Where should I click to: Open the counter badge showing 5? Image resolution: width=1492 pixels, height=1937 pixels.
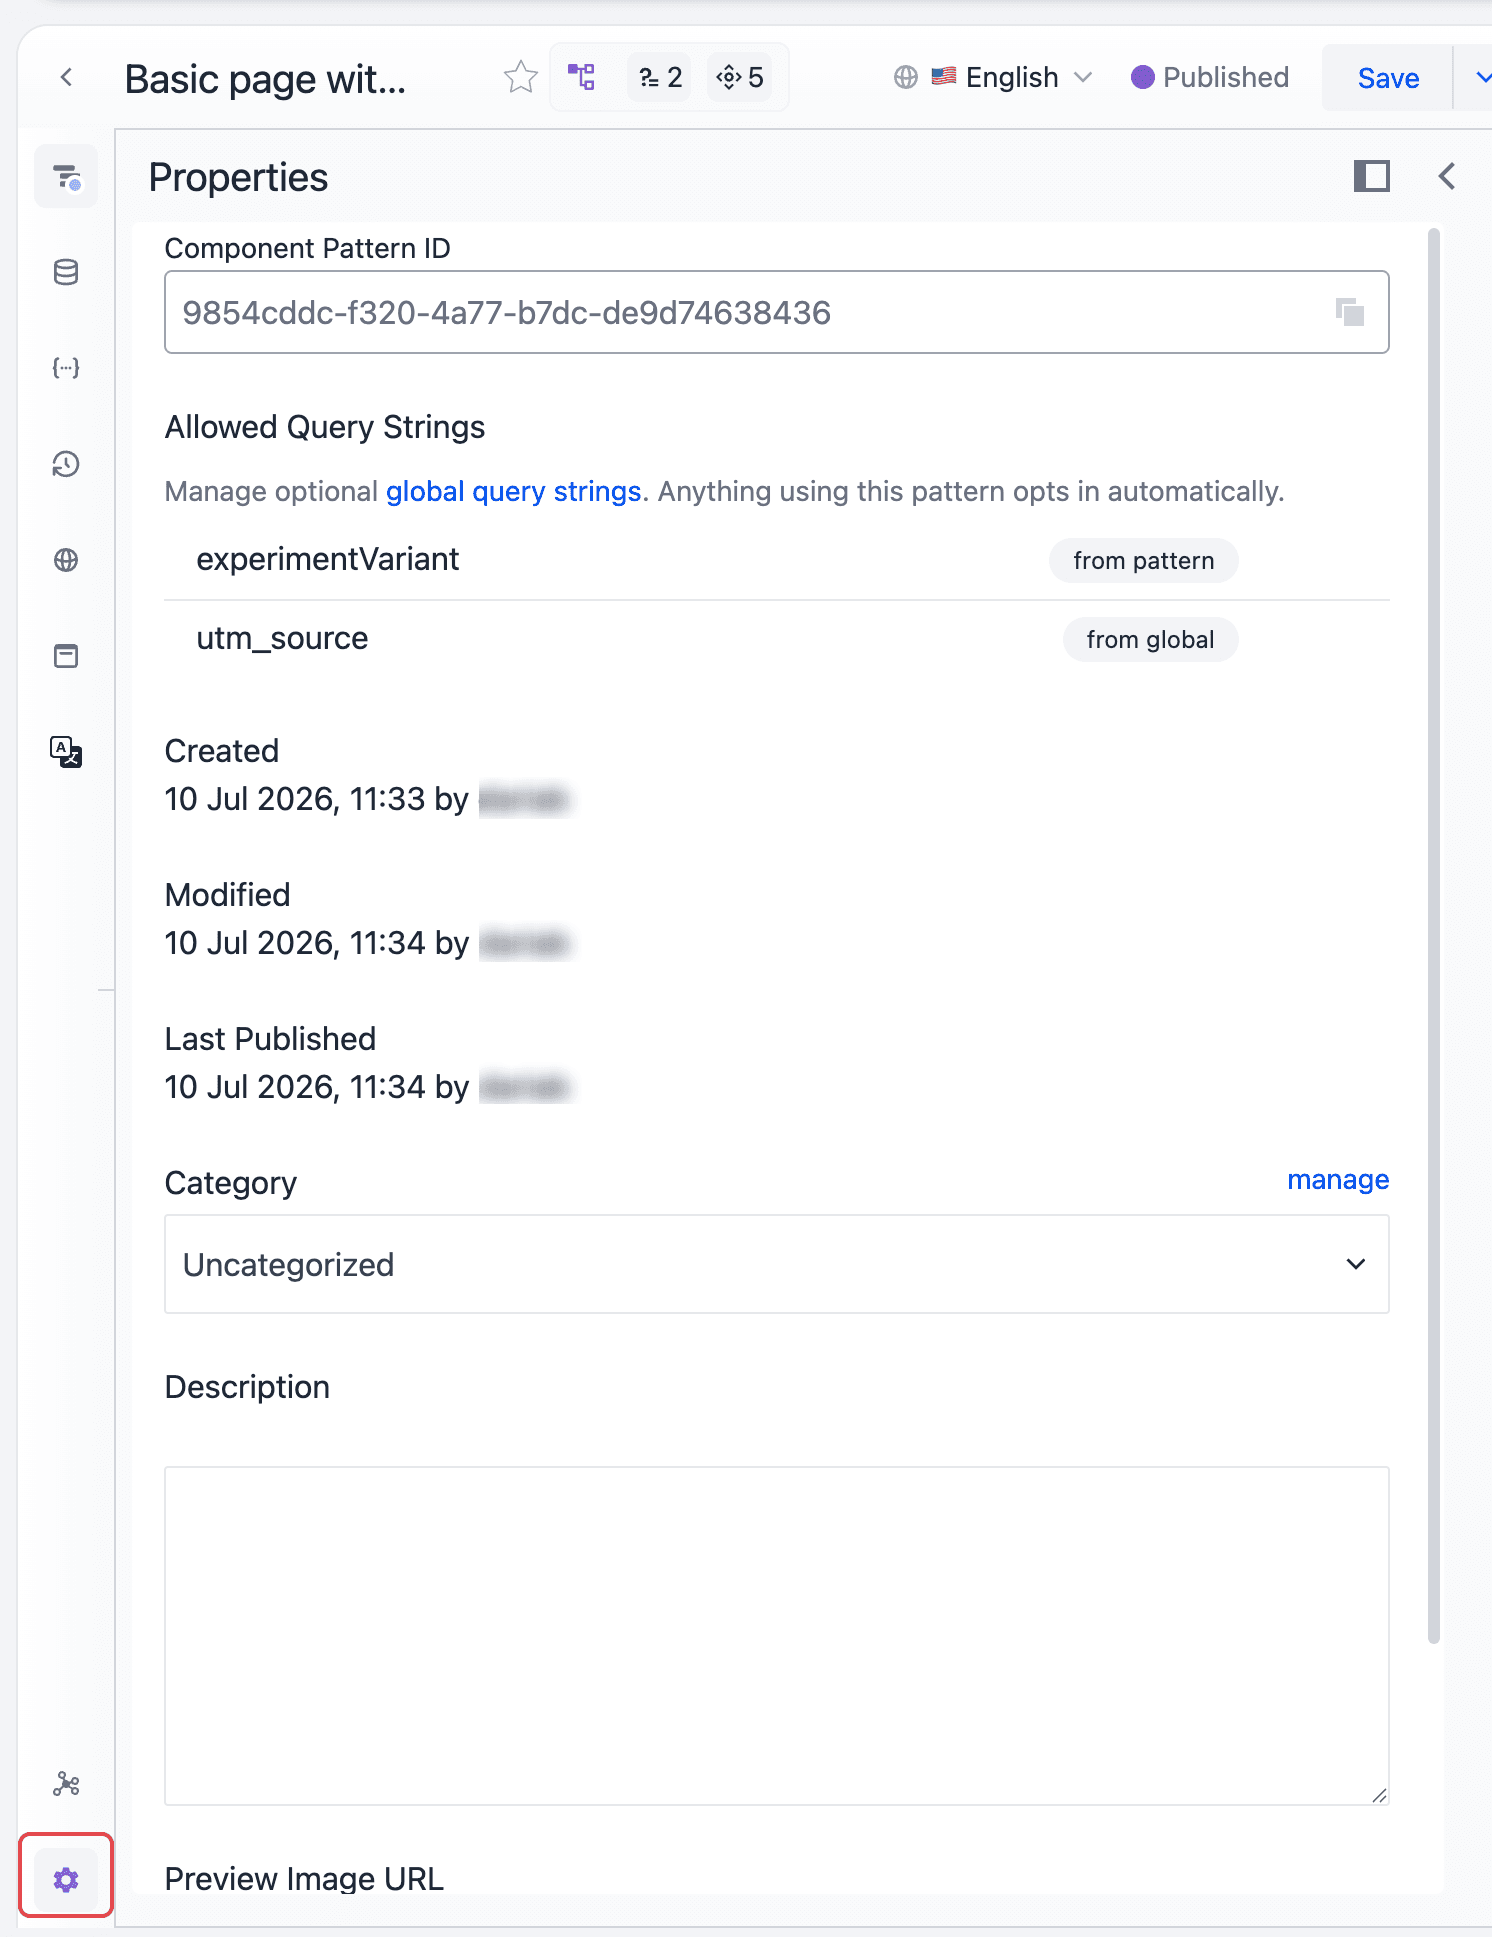740,77
